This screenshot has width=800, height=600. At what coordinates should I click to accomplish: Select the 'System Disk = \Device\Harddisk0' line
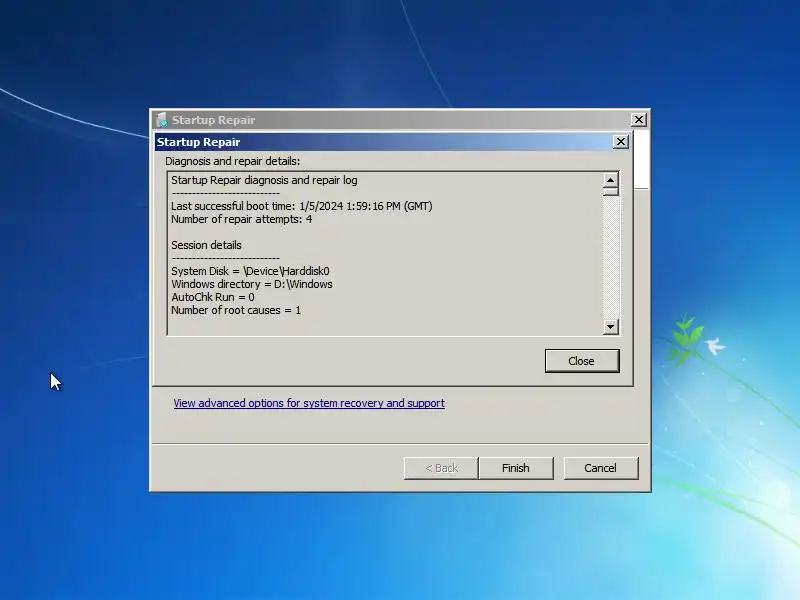(x=250, y=271)
